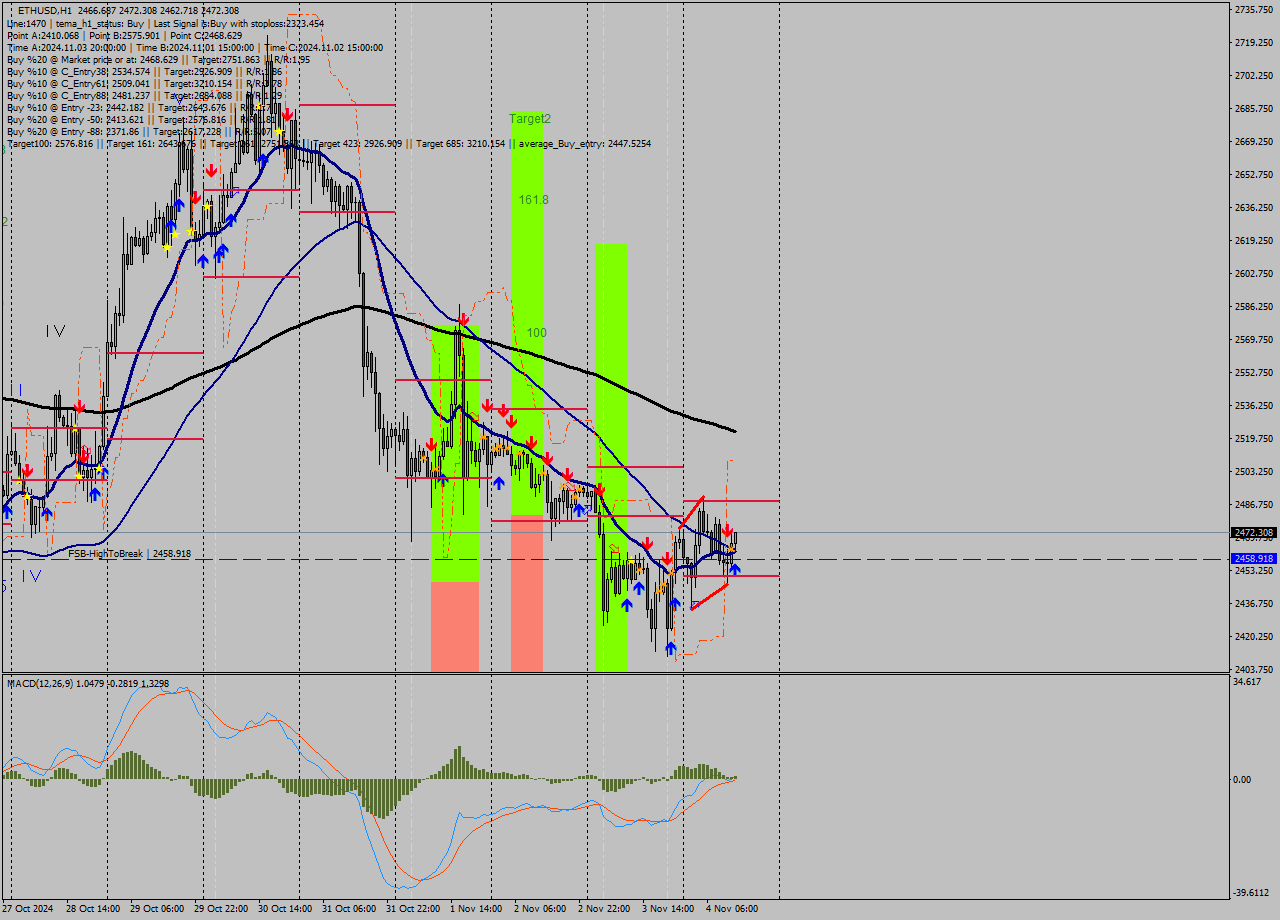Click the 2669.250 price axis label
The width and height of the screenshot is (1280, 920).
pyautogui.click(x=1253, y=141)
